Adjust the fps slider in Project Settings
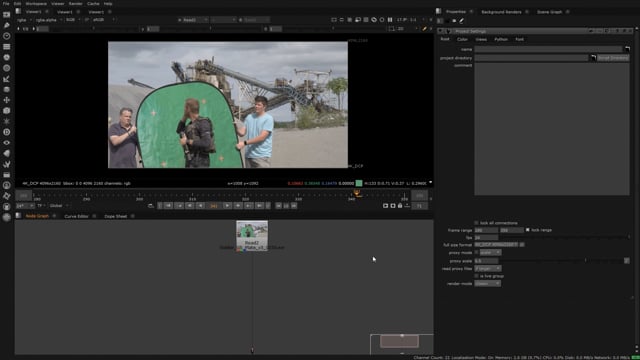Image resolution: width=640 pixels, height=360 pixels. (564, 237)
